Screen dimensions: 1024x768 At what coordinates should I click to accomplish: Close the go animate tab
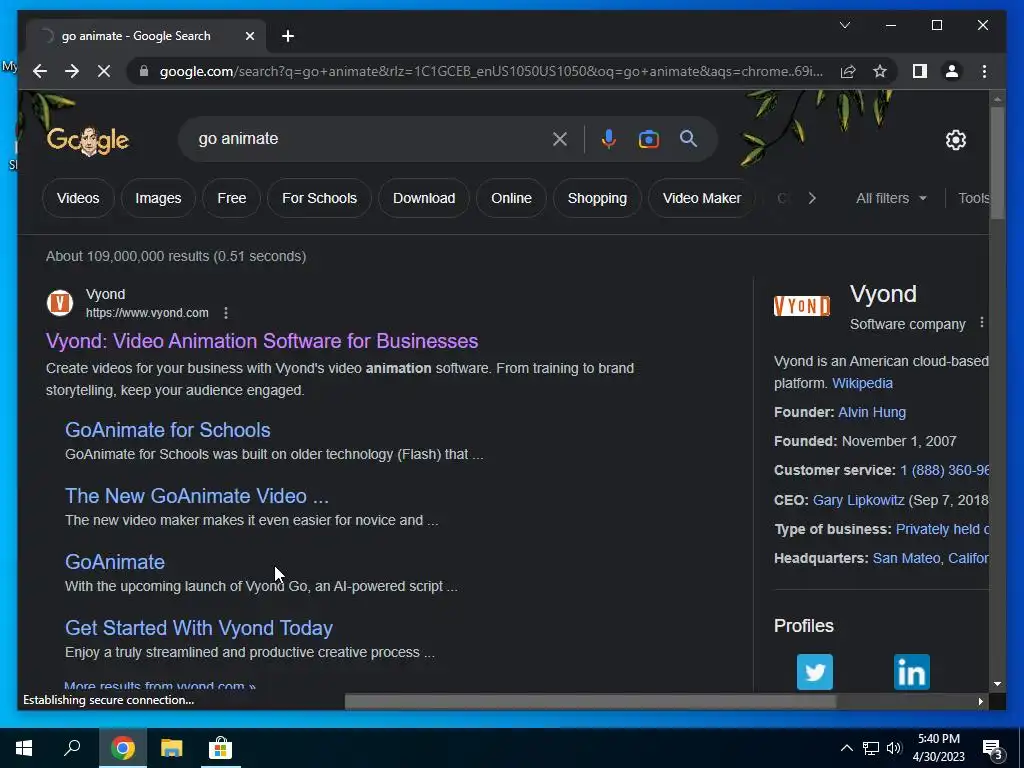pos(249,36)
